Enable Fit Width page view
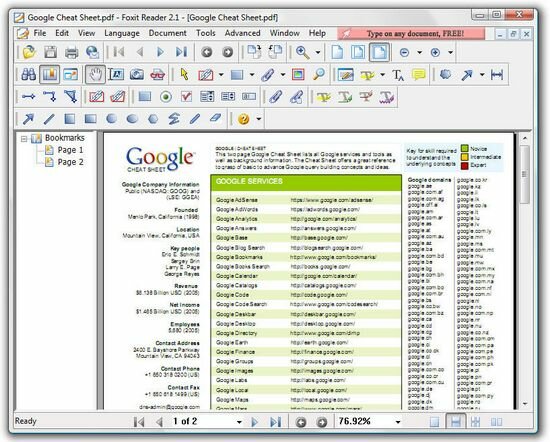 point(379,52)
